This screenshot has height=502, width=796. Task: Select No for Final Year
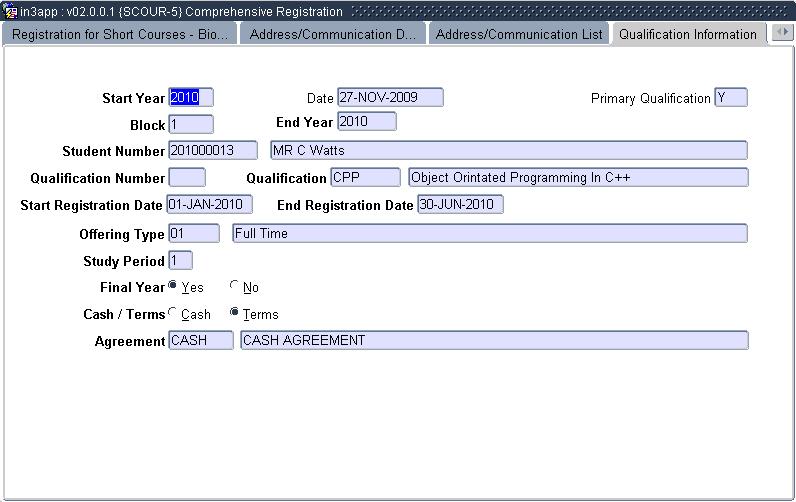(235, 287)
